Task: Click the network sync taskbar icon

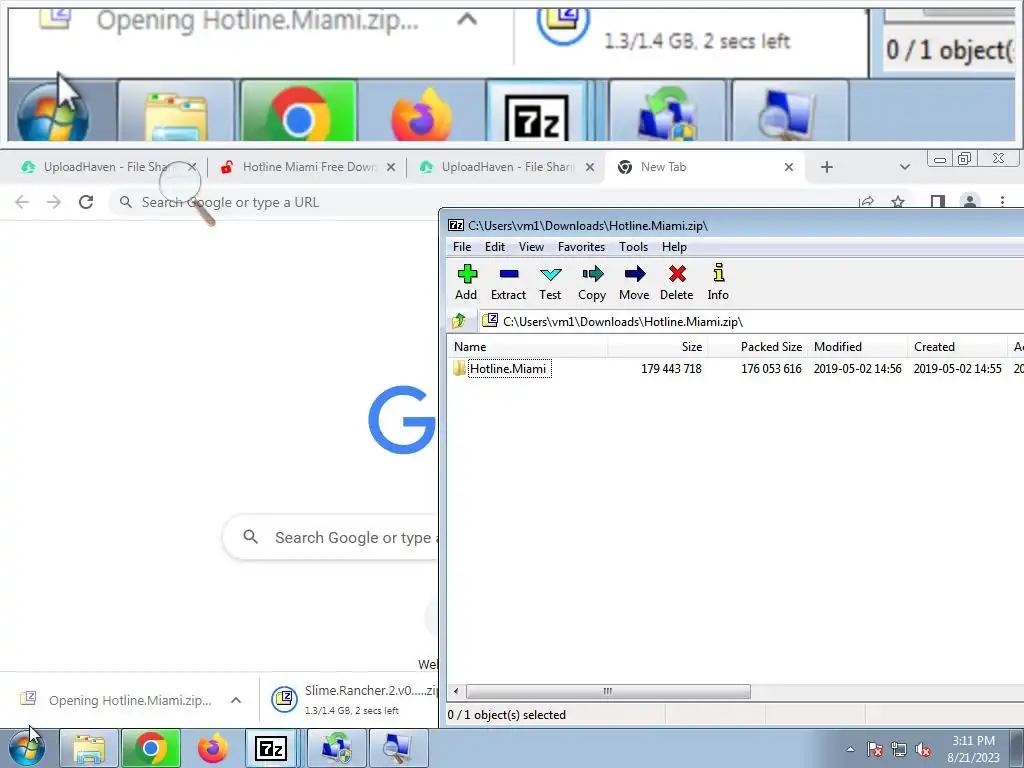Action: click(x=336, y=748)
